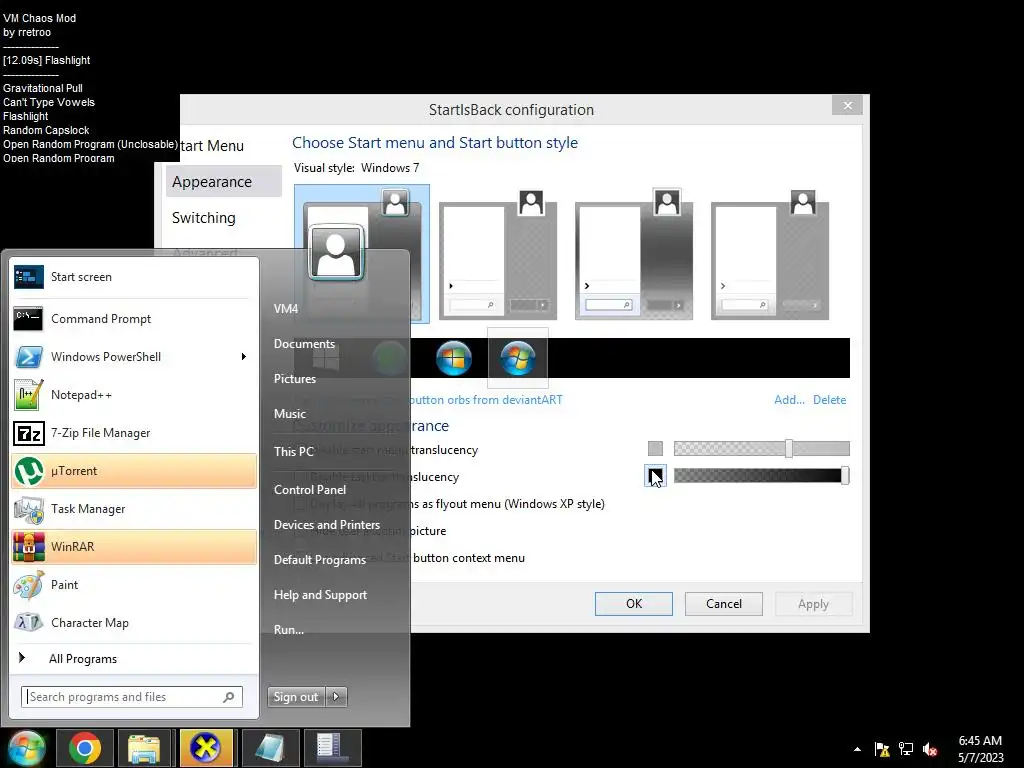Open Devices and Printers
This screenshot has height=768, width=1024.
tap(327, 525)
